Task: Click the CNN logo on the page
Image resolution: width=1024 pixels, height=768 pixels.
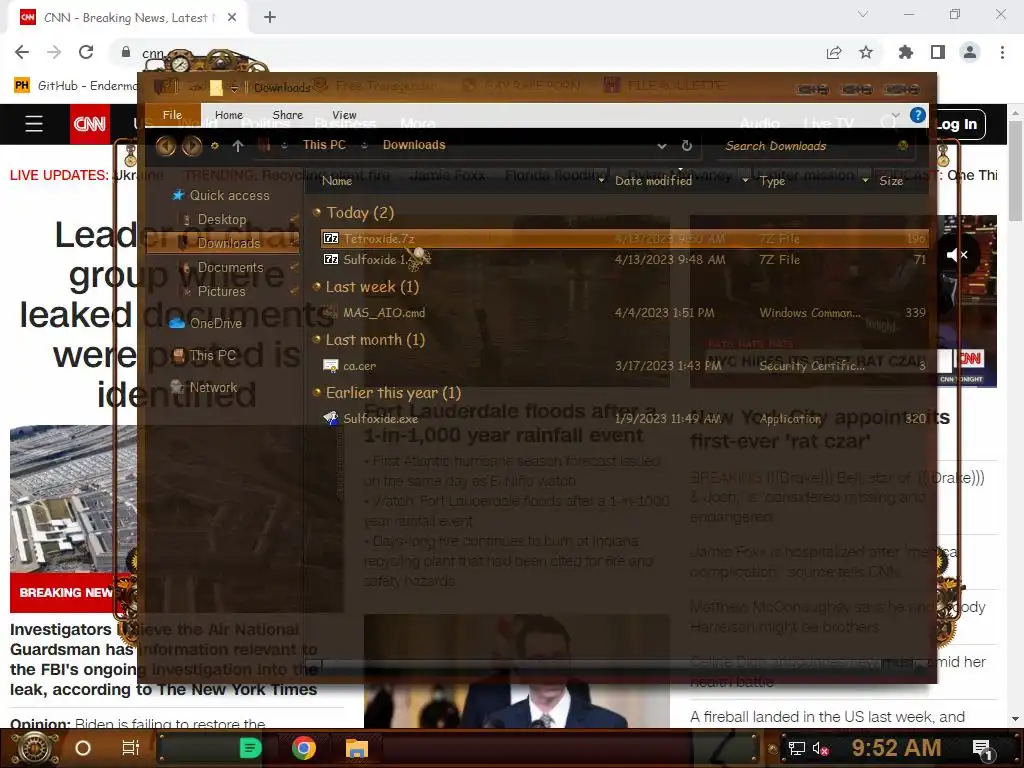Action: click(89, 123)
